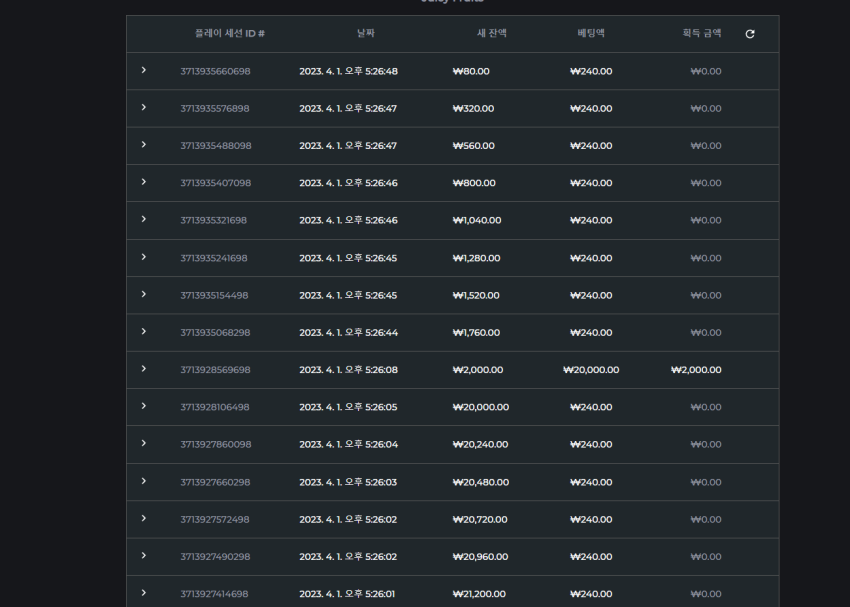Select session ID 3713935576898
Viewport: 850px width, 607px height.
[215, 108]
